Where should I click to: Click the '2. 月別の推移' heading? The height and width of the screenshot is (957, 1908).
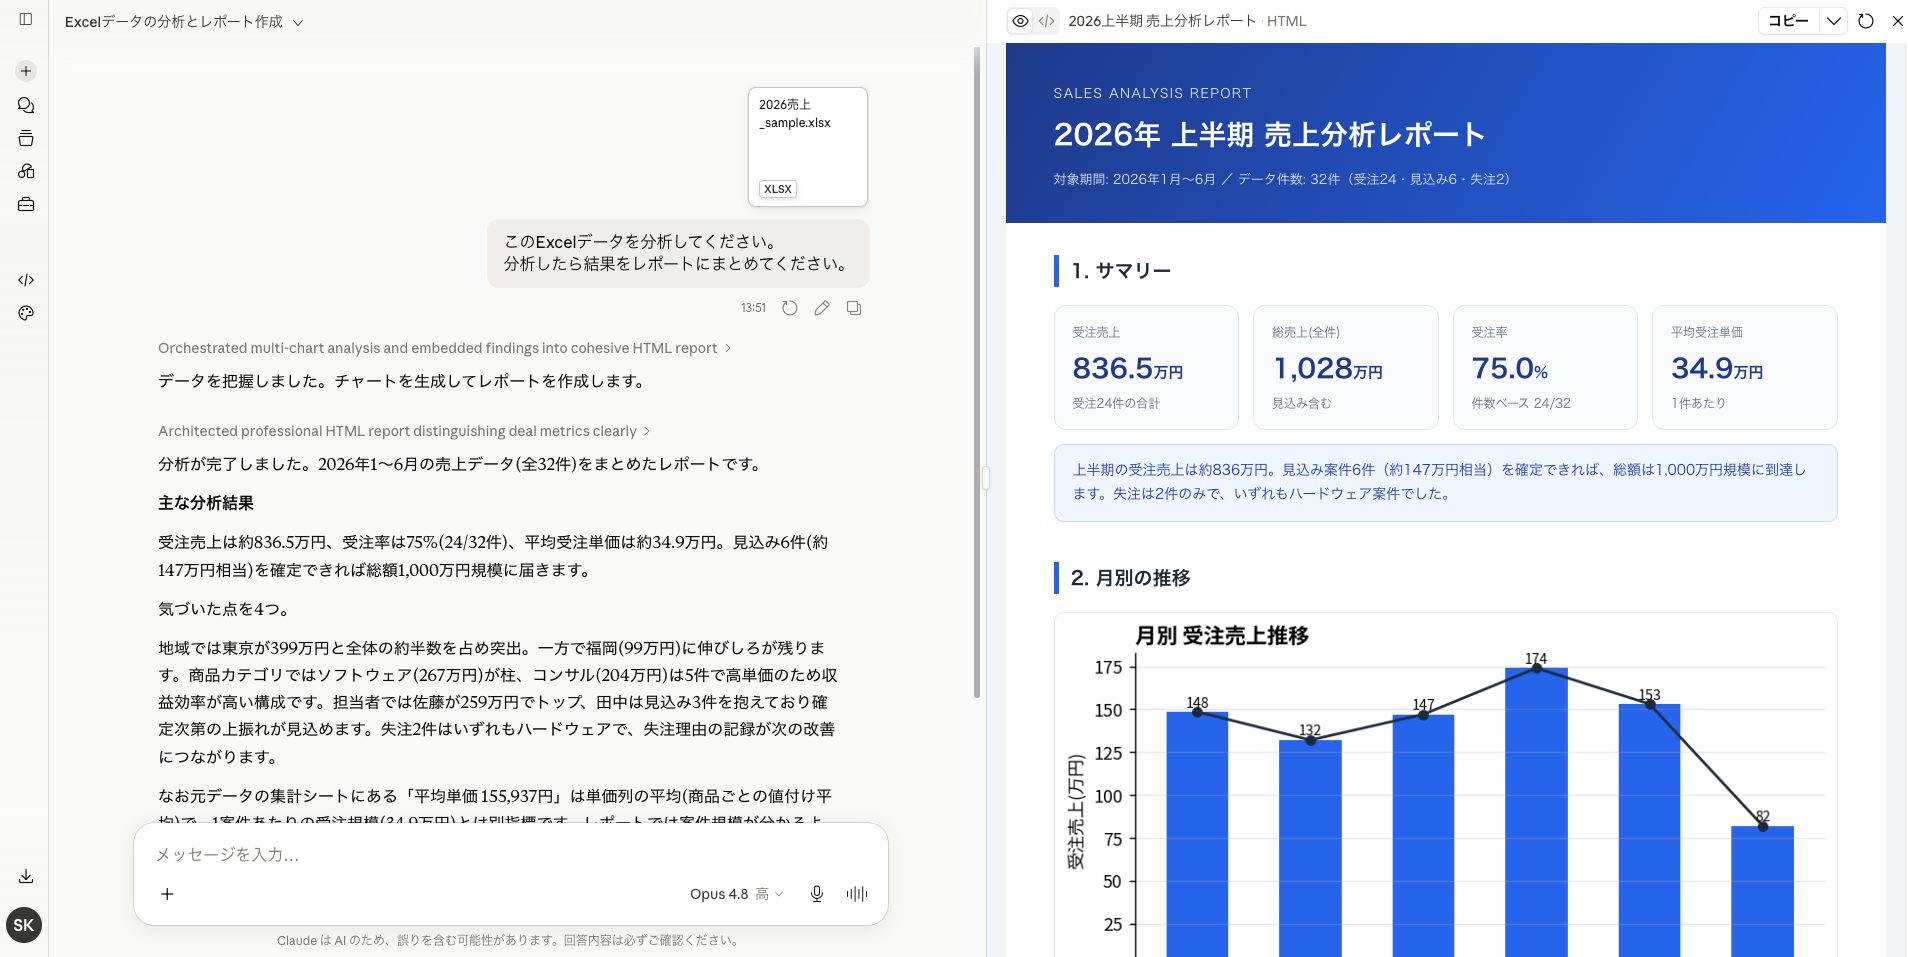pos(1131,578)
